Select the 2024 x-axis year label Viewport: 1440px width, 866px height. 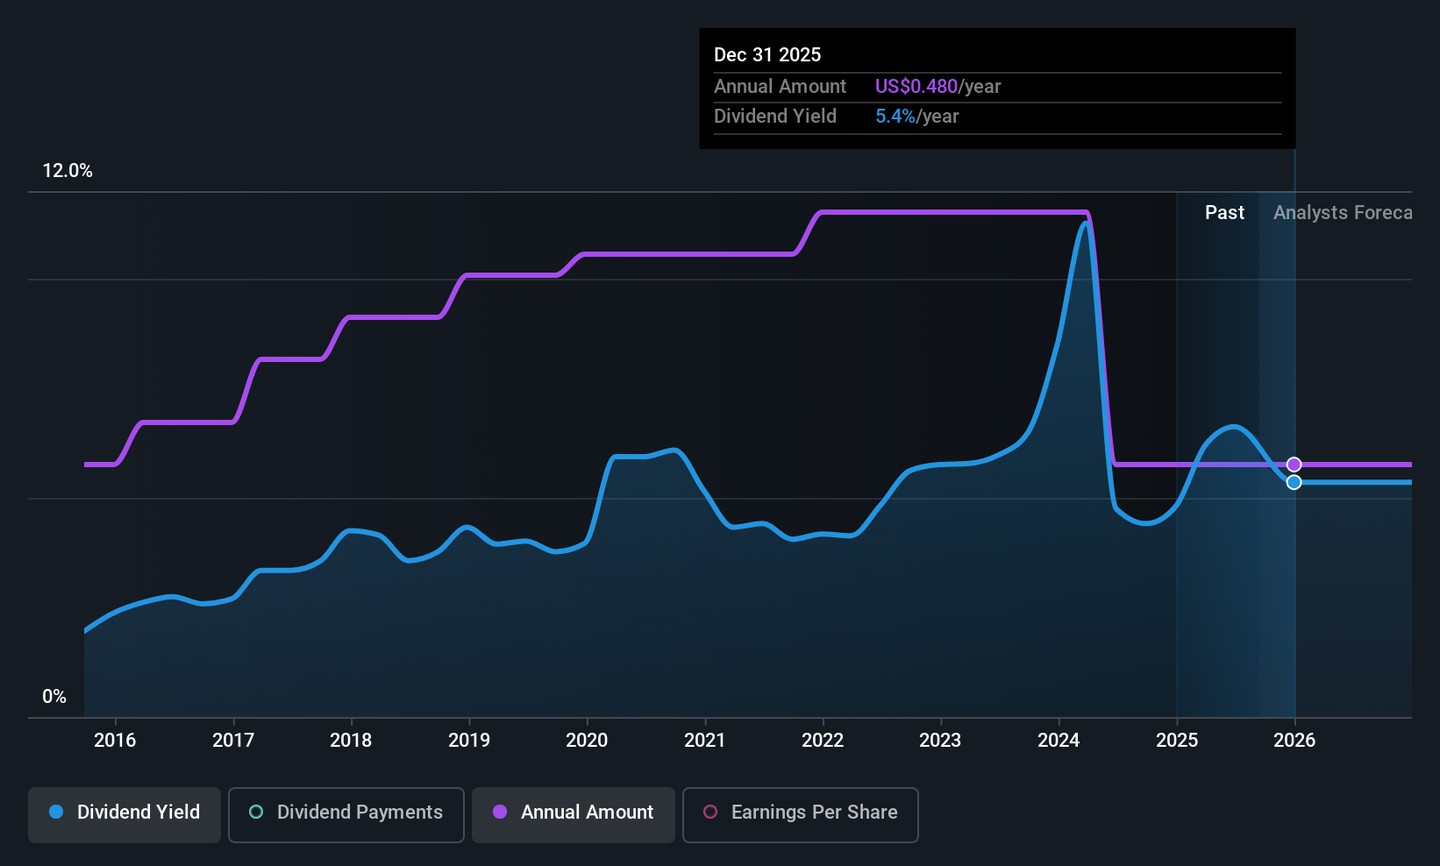click(x=1058, y=740)
